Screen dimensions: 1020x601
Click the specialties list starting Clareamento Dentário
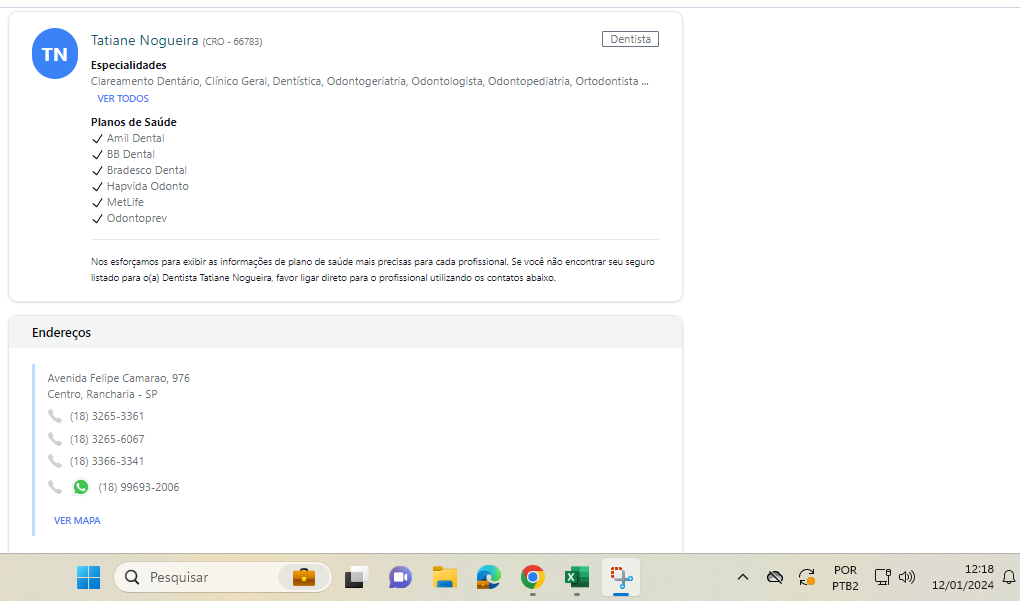369,81
